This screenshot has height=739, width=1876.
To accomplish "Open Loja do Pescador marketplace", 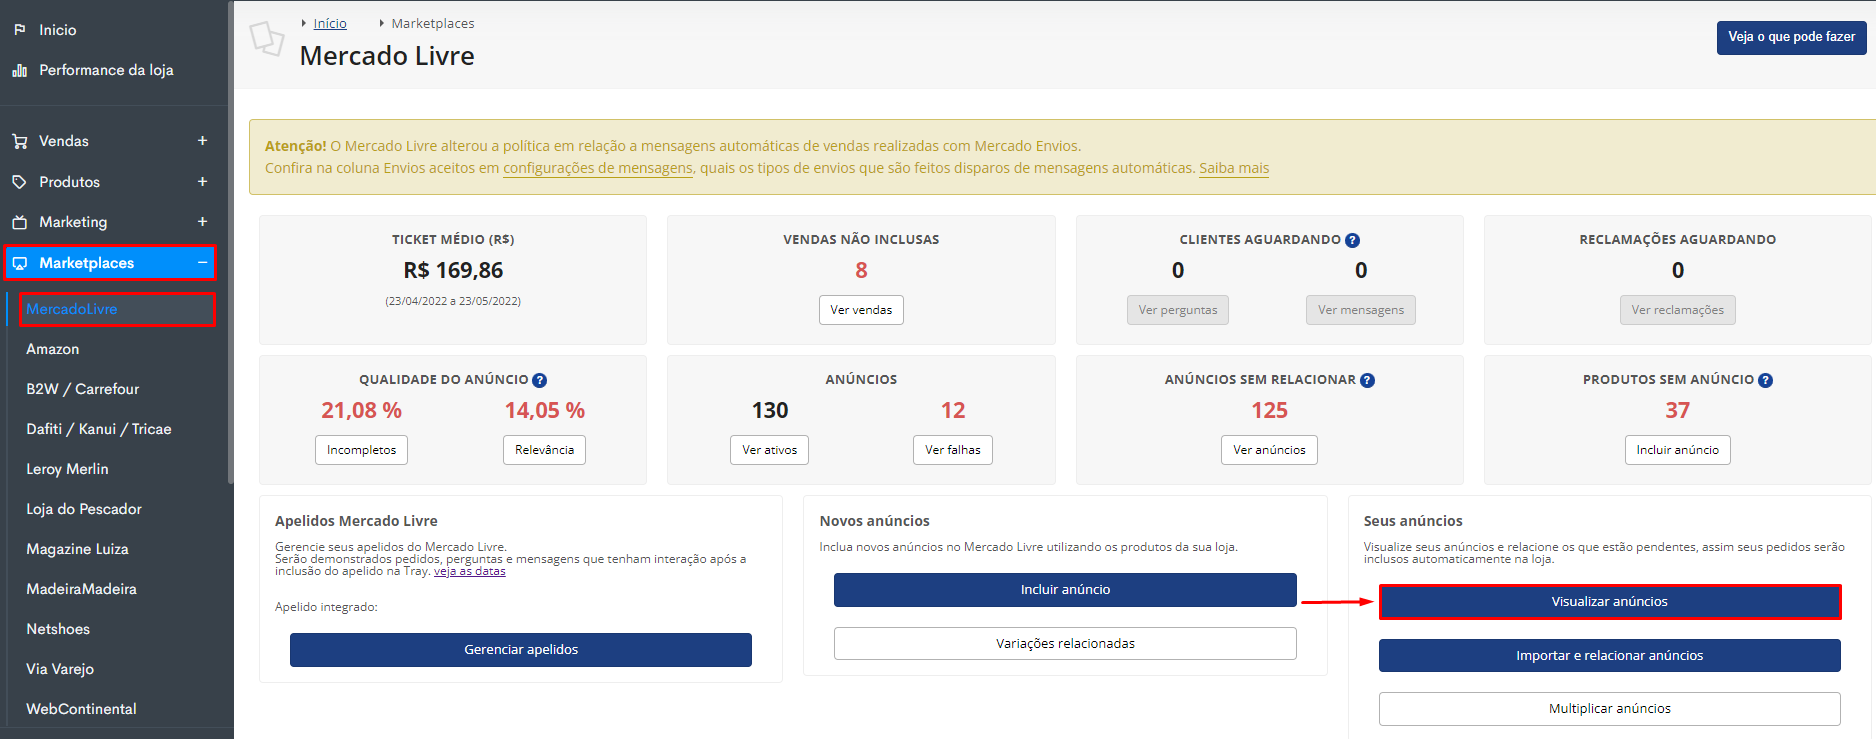I will point(84,509).
